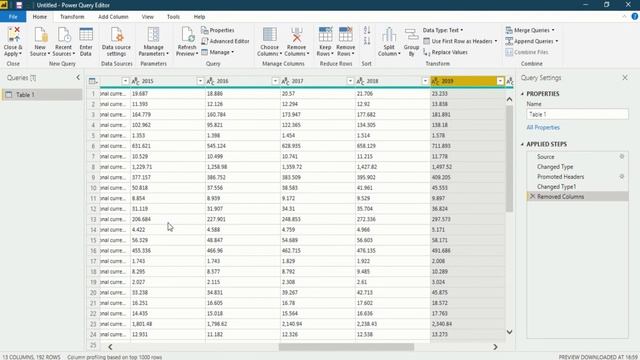This screenshot has height=360, width=640.
Task: Click cell 2,140.94 in 2017 column
Action: [x=318, y=324]
